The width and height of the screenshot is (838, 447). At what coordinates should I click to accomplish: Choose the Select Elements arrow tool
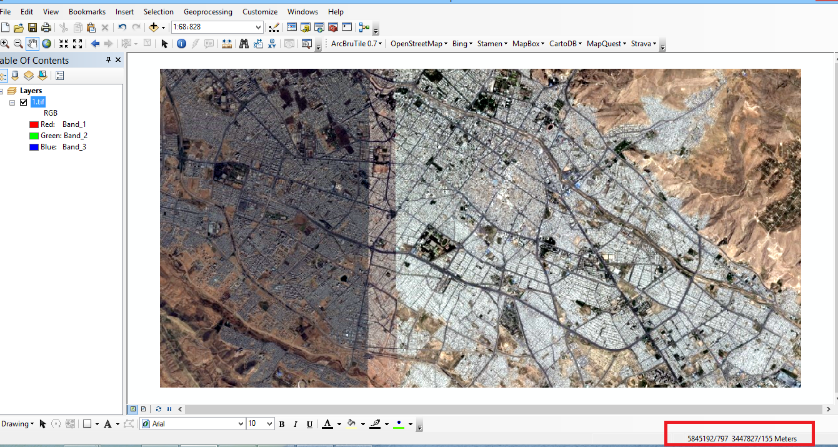(x=165, y=44)
